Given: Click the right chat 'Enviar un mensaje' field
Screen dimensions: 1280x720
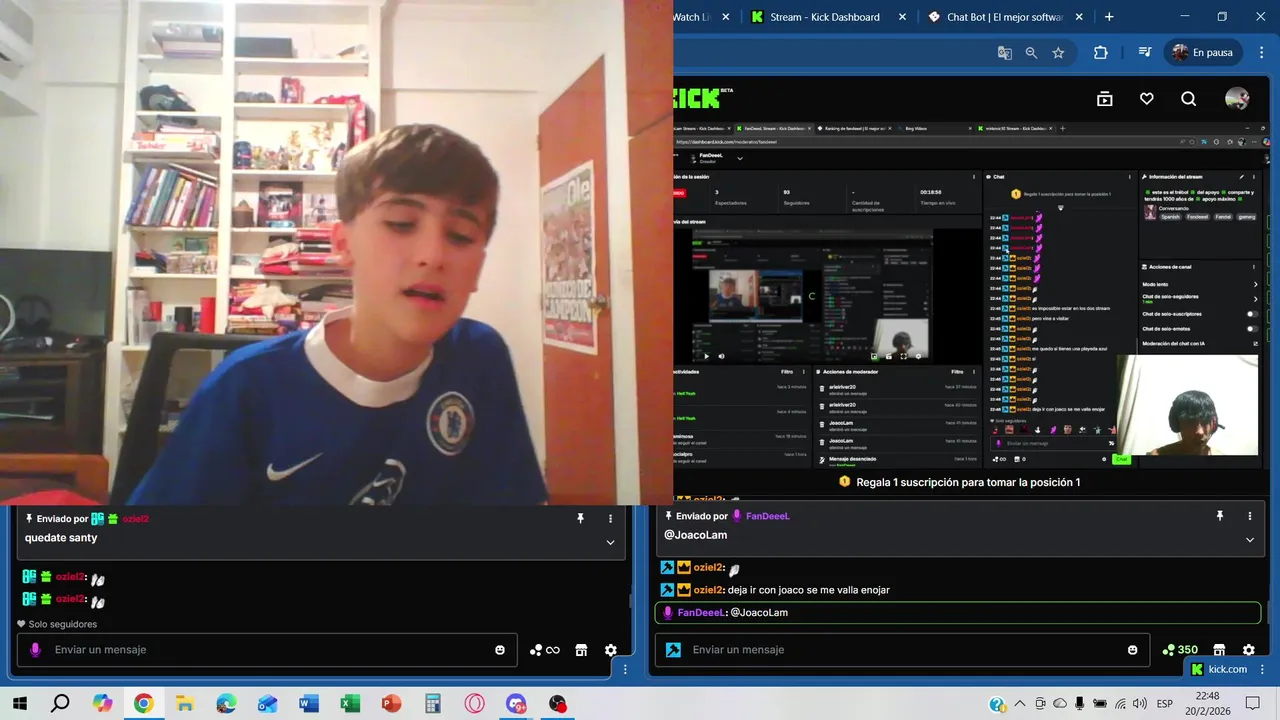Looking at the screenshot, I should click(x=903, y=650).
